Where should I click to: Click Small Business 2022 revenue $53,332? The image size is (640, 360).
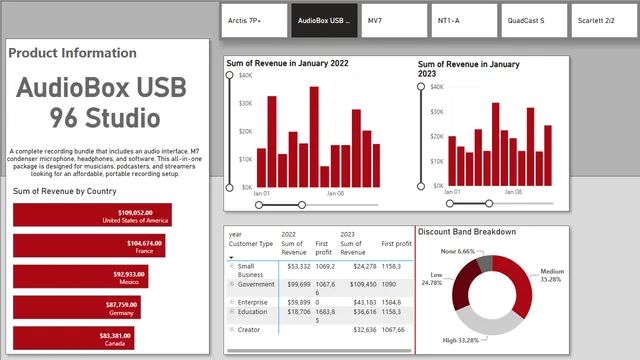pos(299,266)
